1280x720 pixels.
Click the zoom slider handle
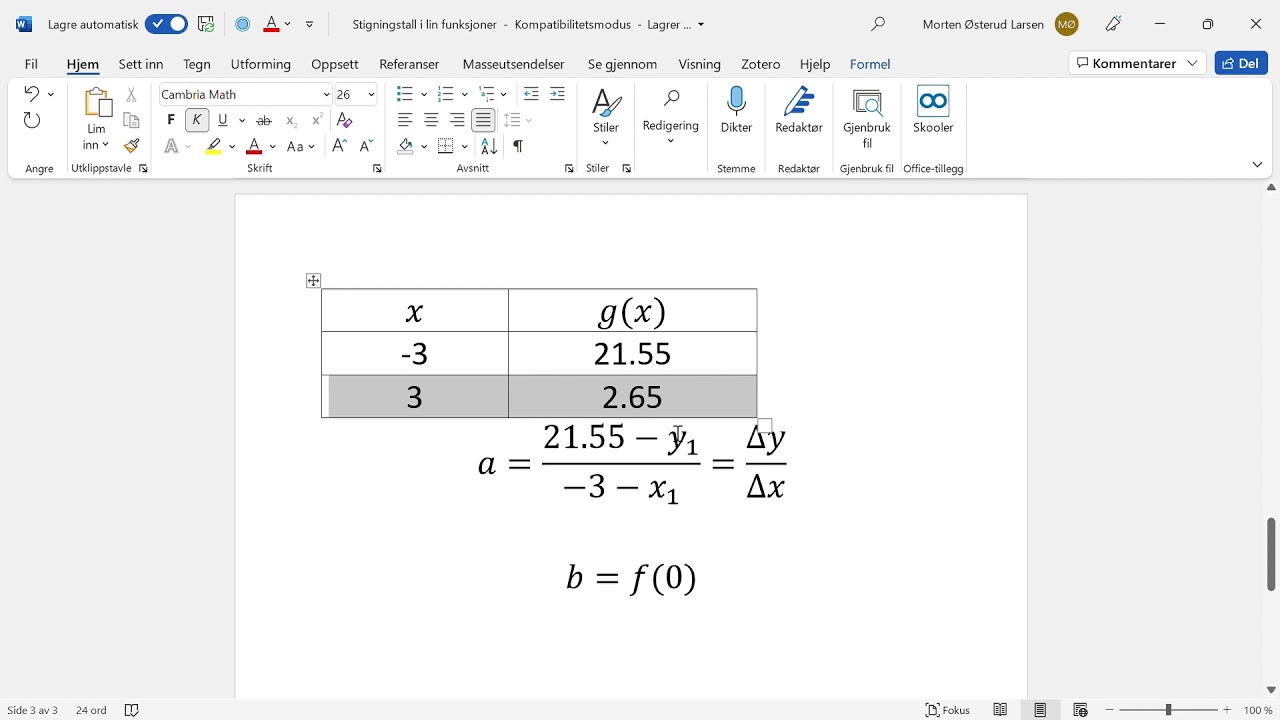1168,710
